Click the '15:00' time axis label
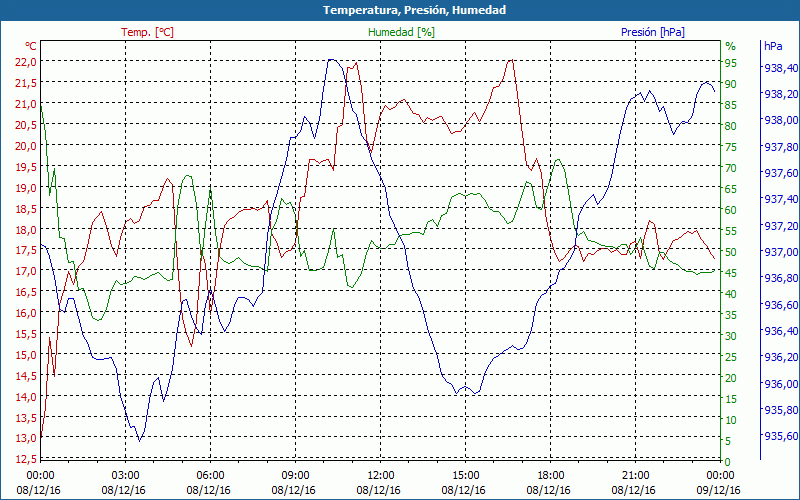 point(466,476)
